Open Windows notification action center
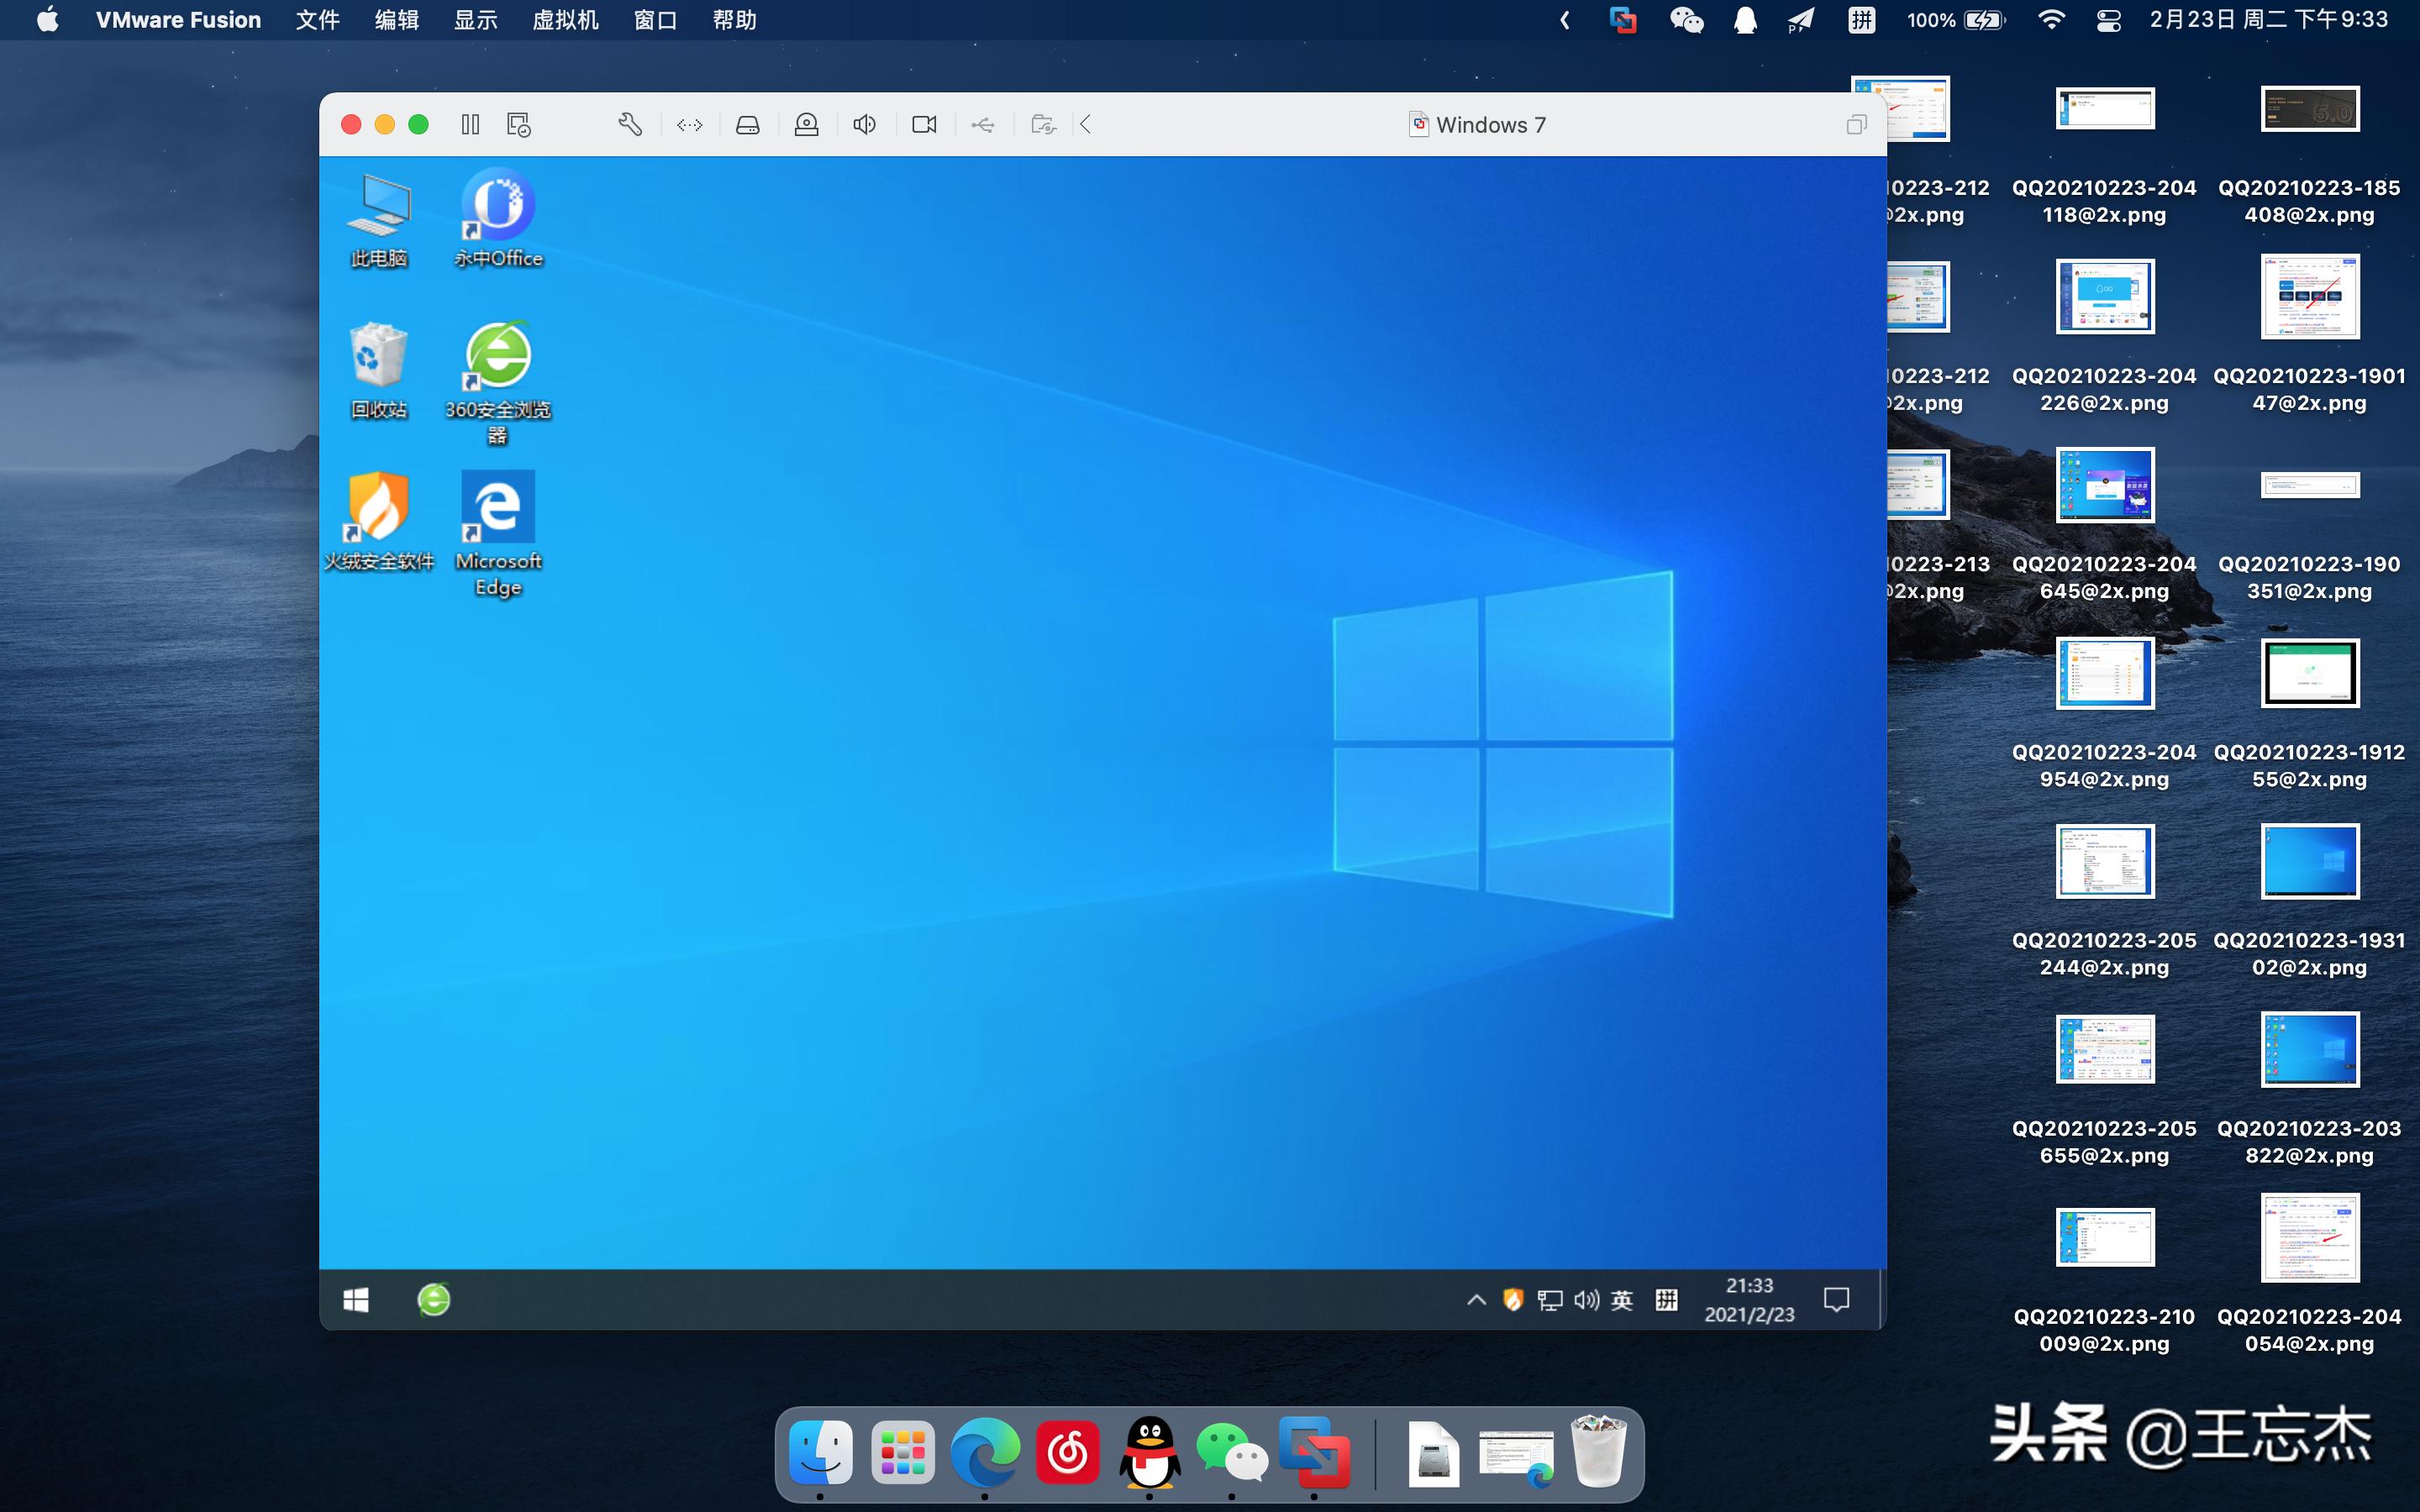The height and width of the screenshot is (1512, 2420). coord(1836,1299)
